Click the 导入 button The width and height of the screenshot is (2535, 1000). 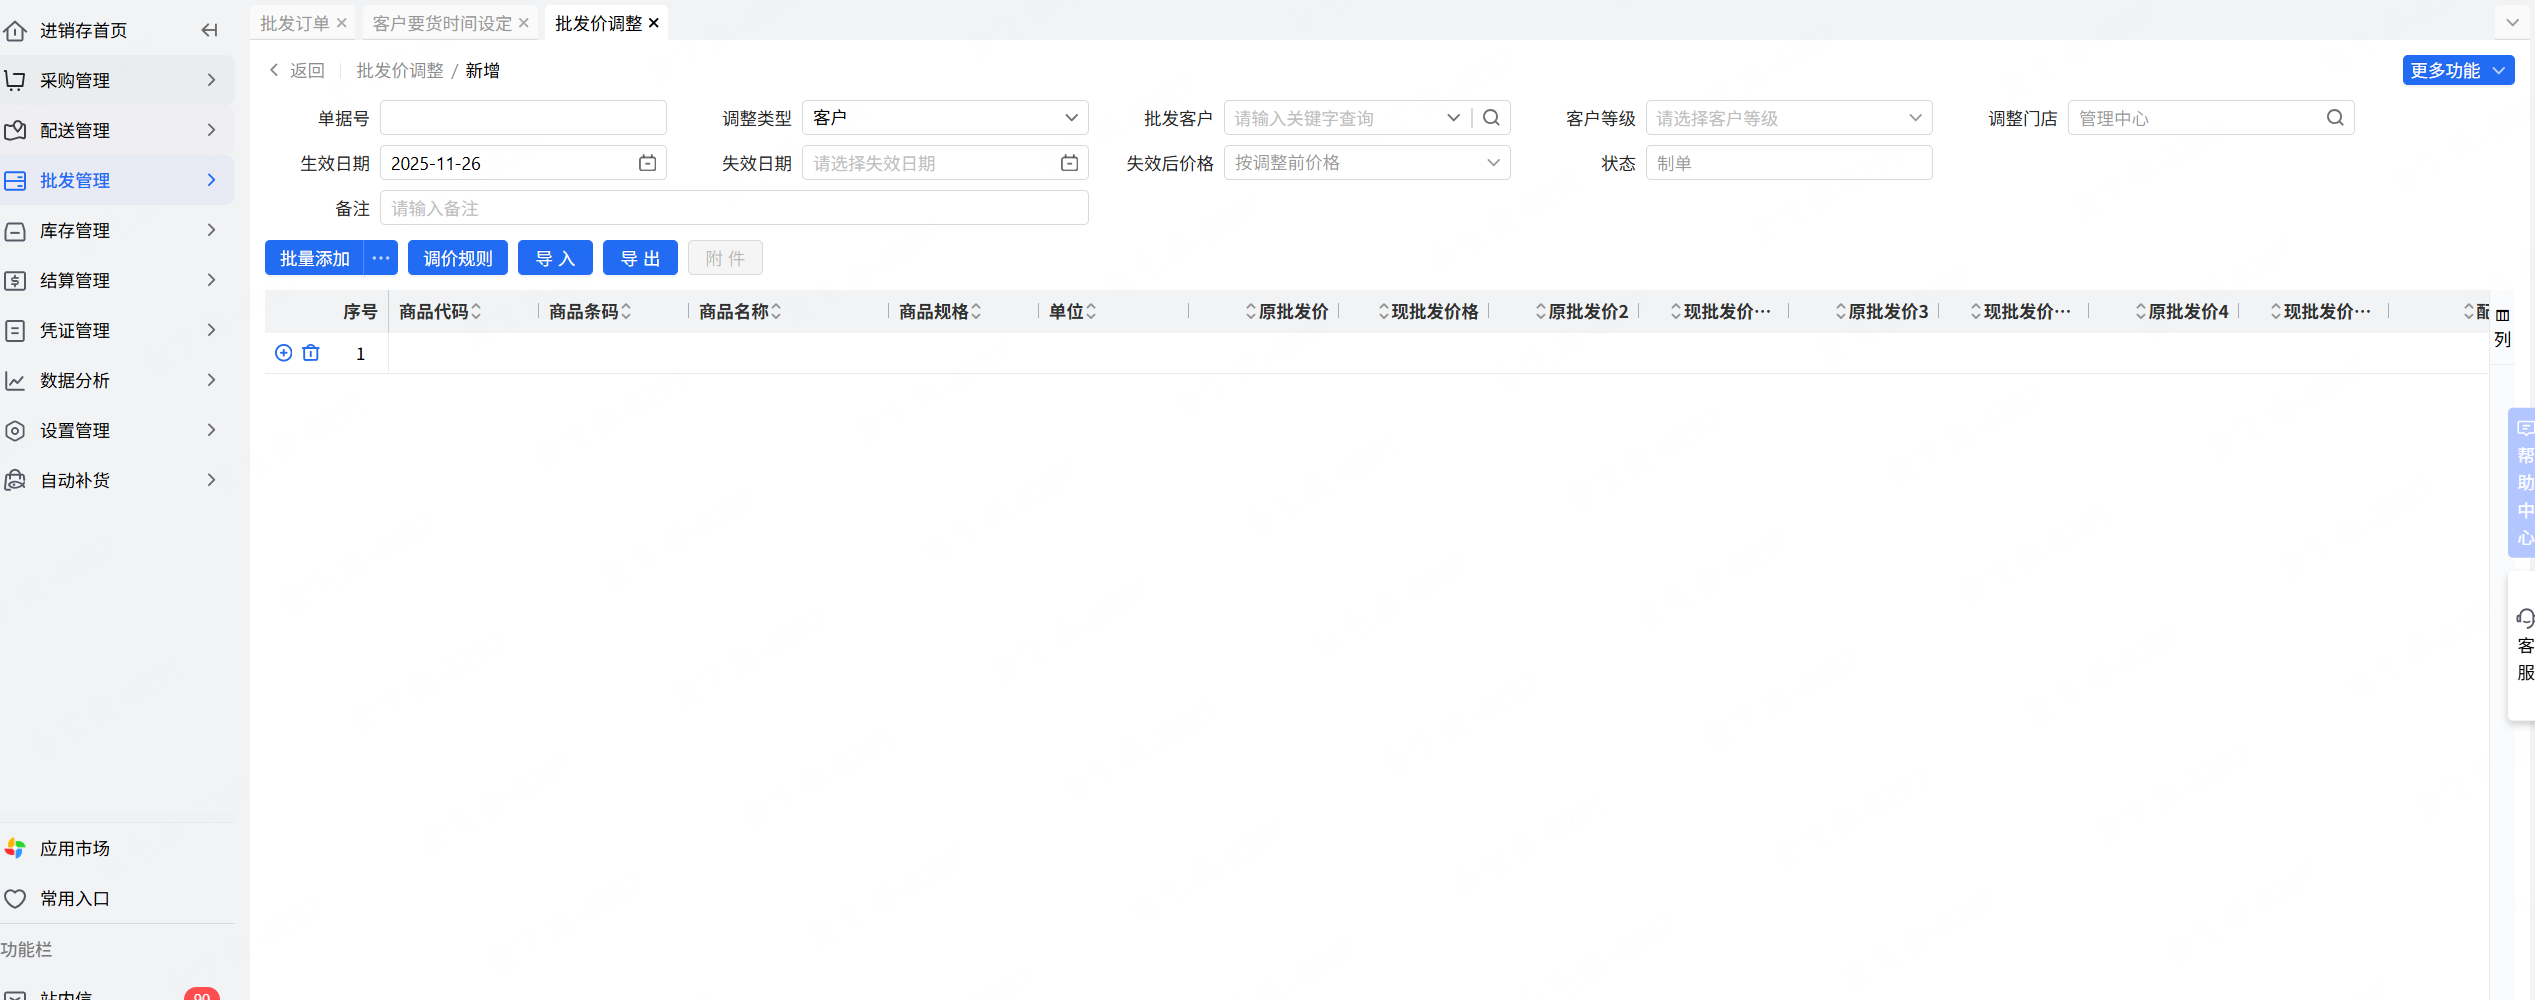pyautogui.click(x=555, y=258)
